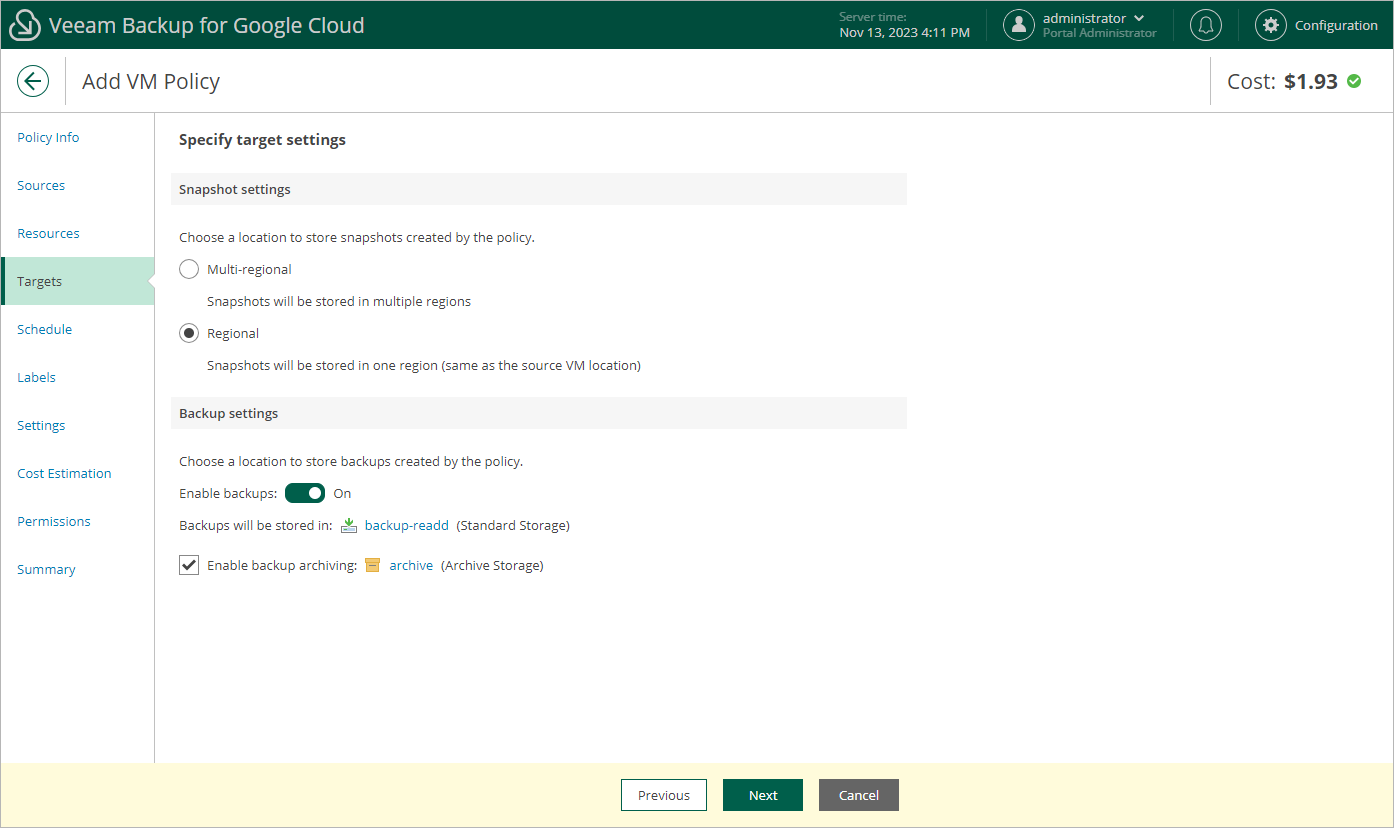1394x828 pixels.
Task: Click the green cost status checkmark icon
Action: tap(1354, 81)
